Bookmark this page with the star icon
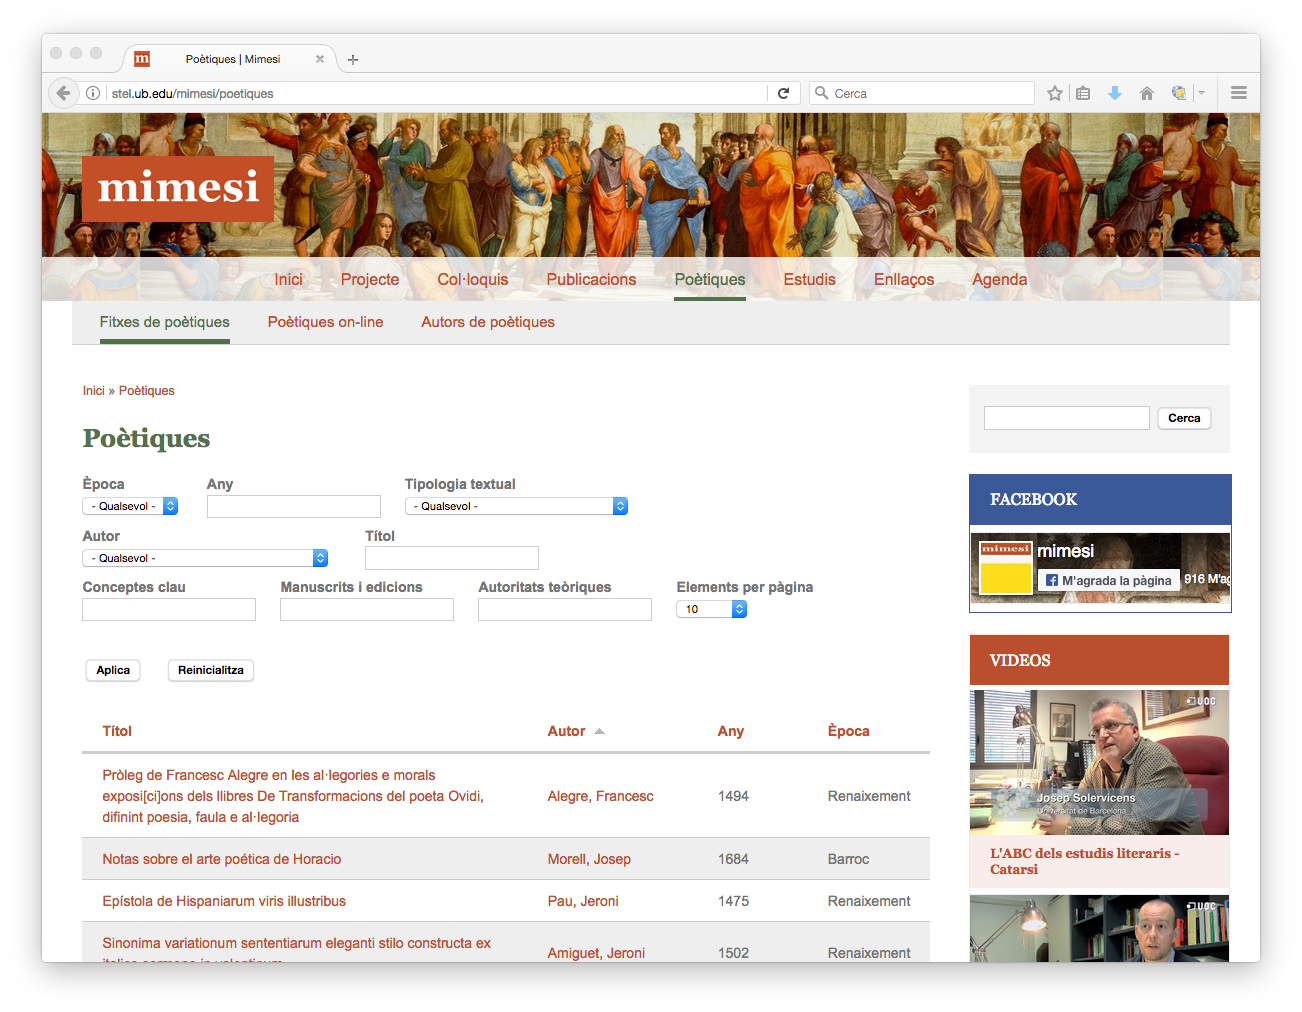This screenshot has height=1012, width=1302. [x=1054, y=93]
